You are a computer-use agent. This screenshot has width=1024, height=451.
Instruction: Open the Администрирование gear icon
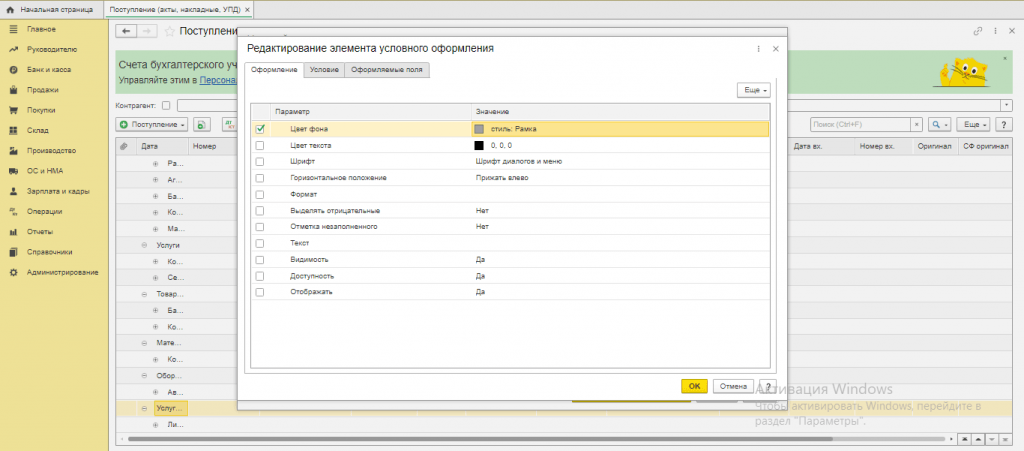[13, 272]
